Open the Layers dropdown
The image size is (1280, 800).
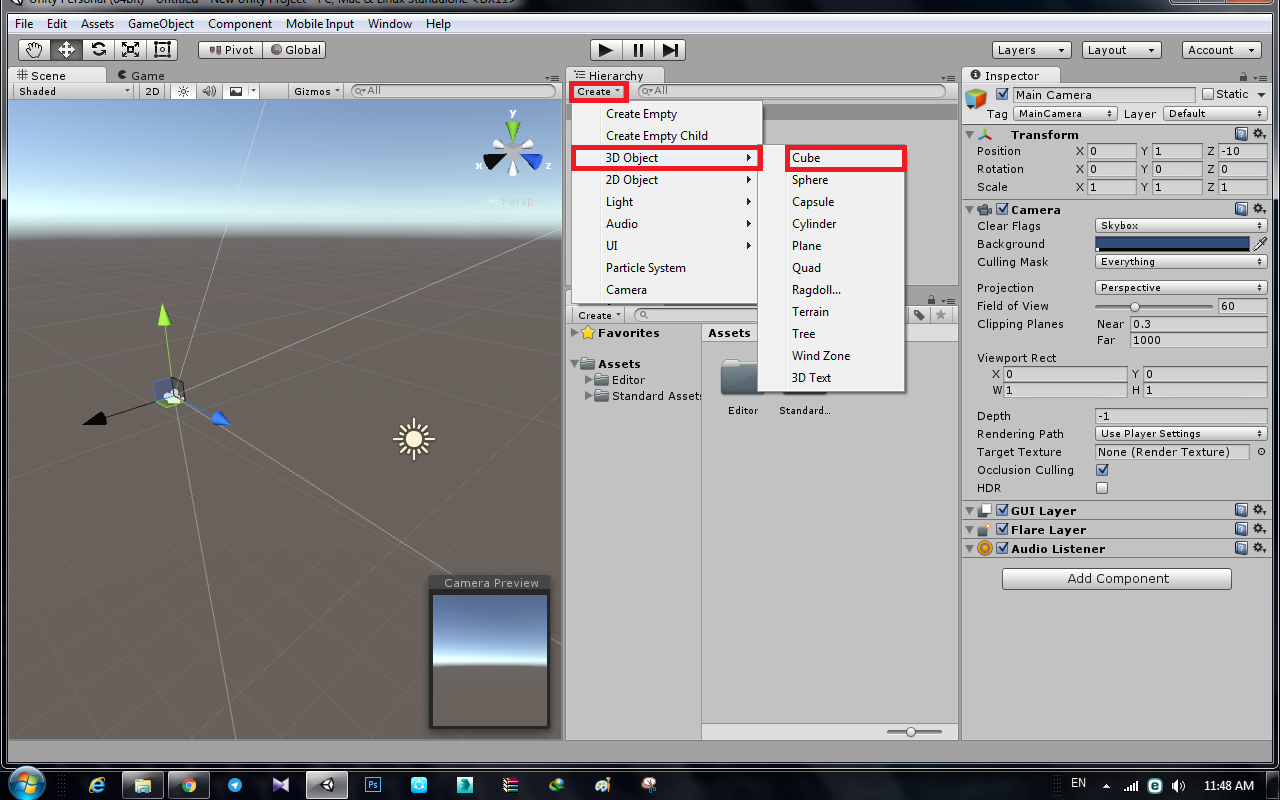pyautogui.click(x=1032, y=50)
